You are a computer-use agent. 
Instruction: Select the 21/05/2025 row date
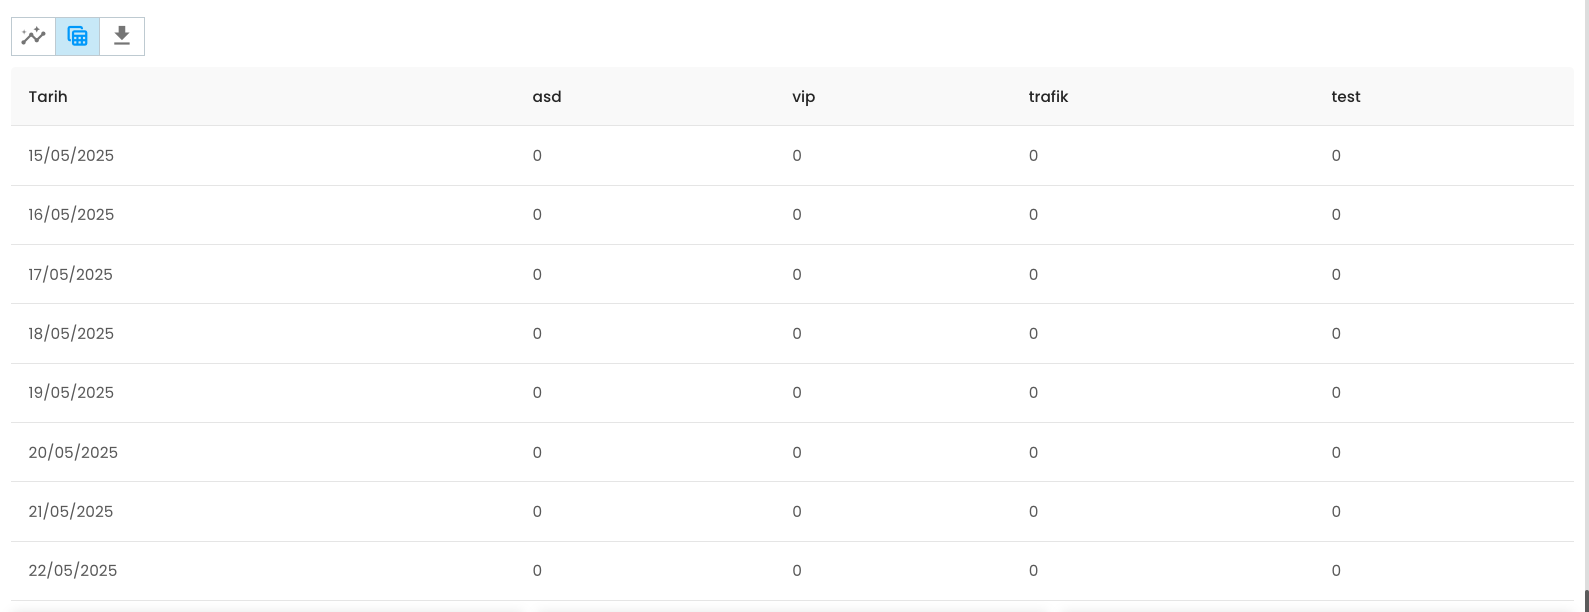click(x=71, y=511)
